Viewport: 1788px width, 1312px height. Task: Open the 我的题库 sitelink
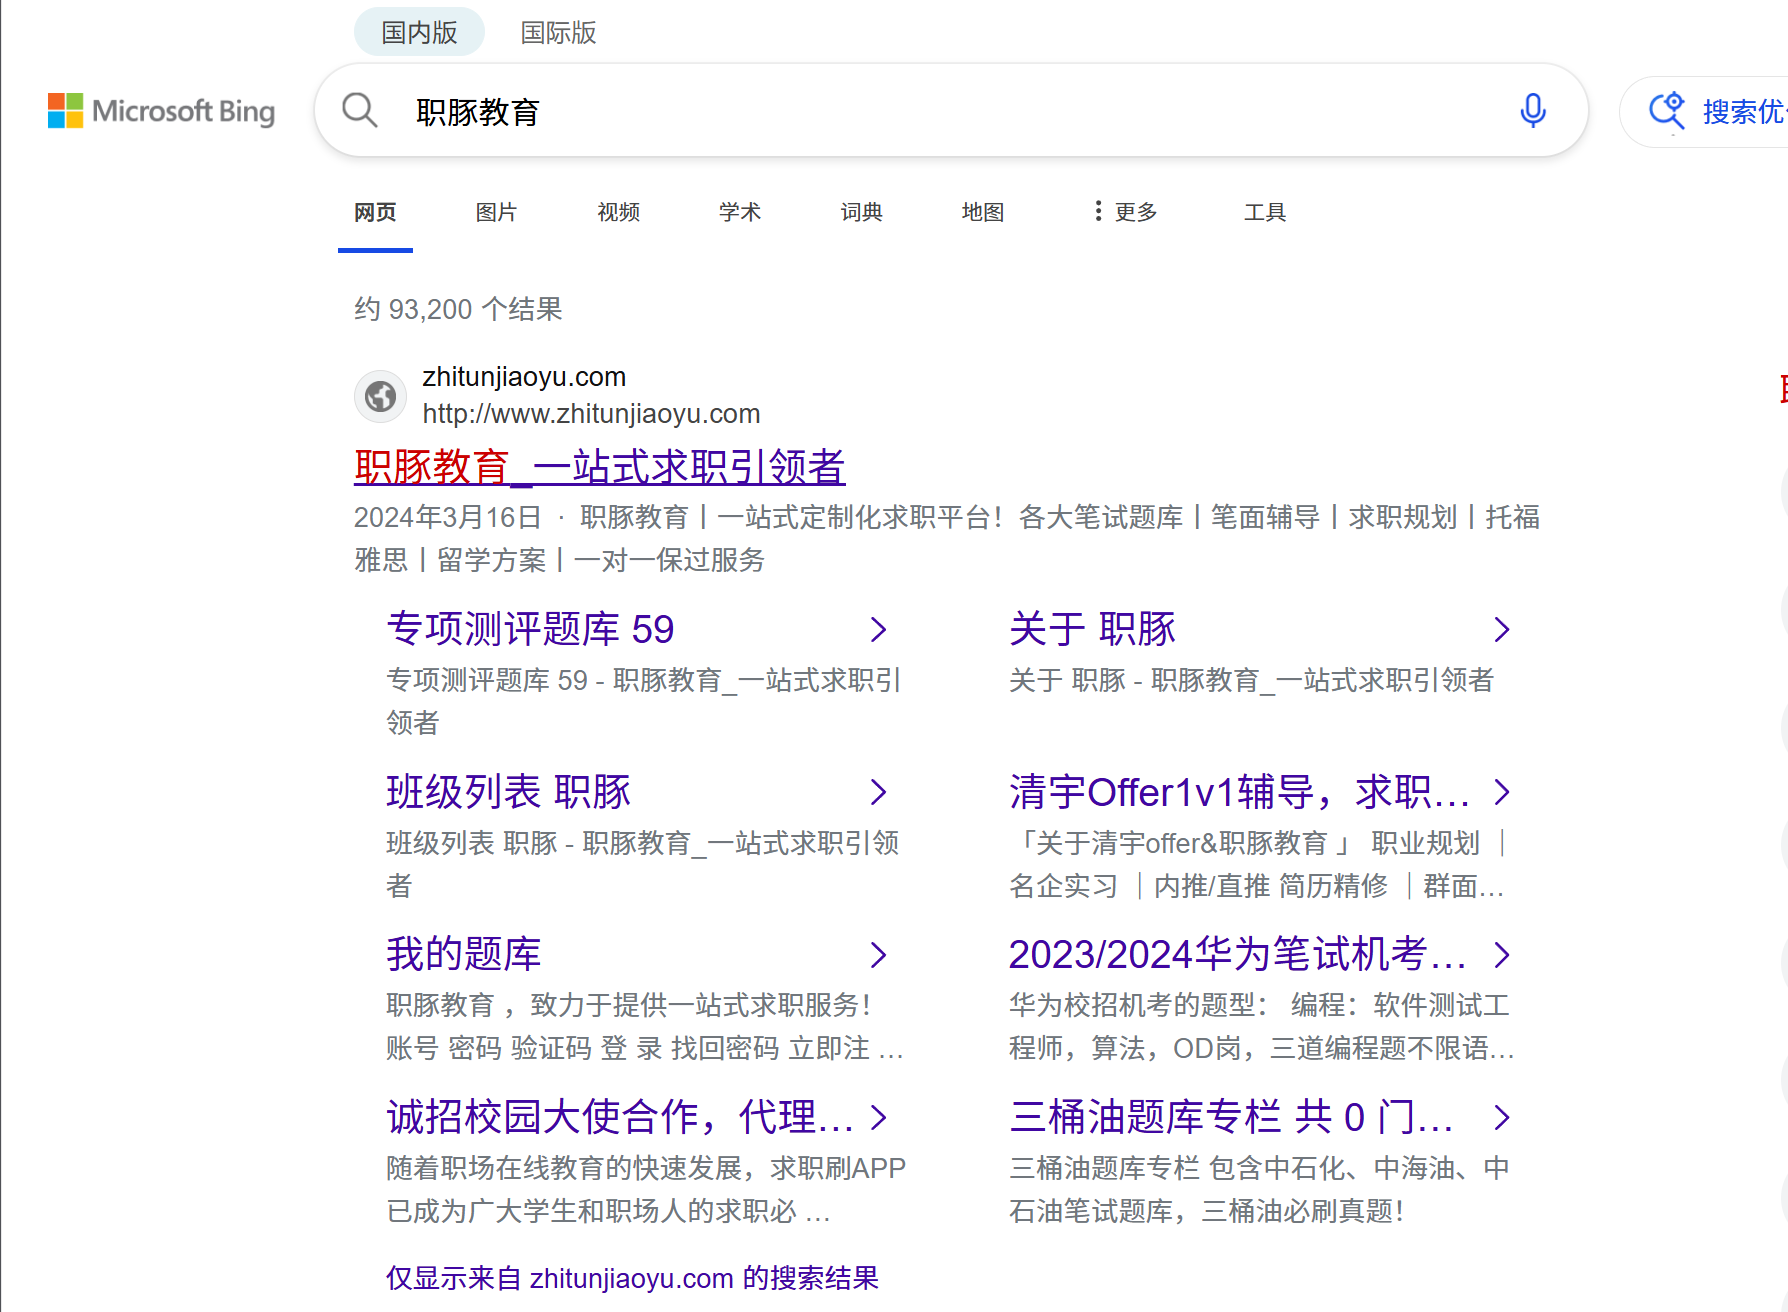point(464,955)
